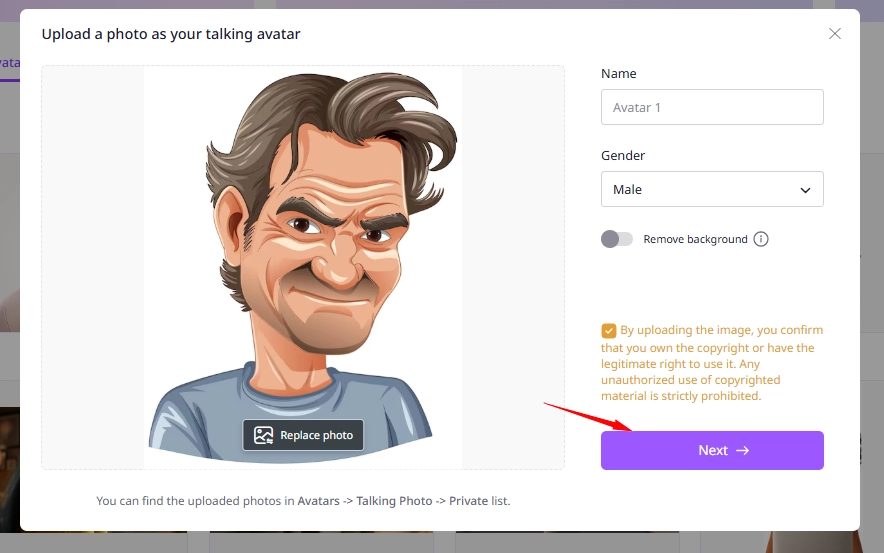Click inside the Name input field
The width and height of the screenshot is (884, 553).
[711, 107]
